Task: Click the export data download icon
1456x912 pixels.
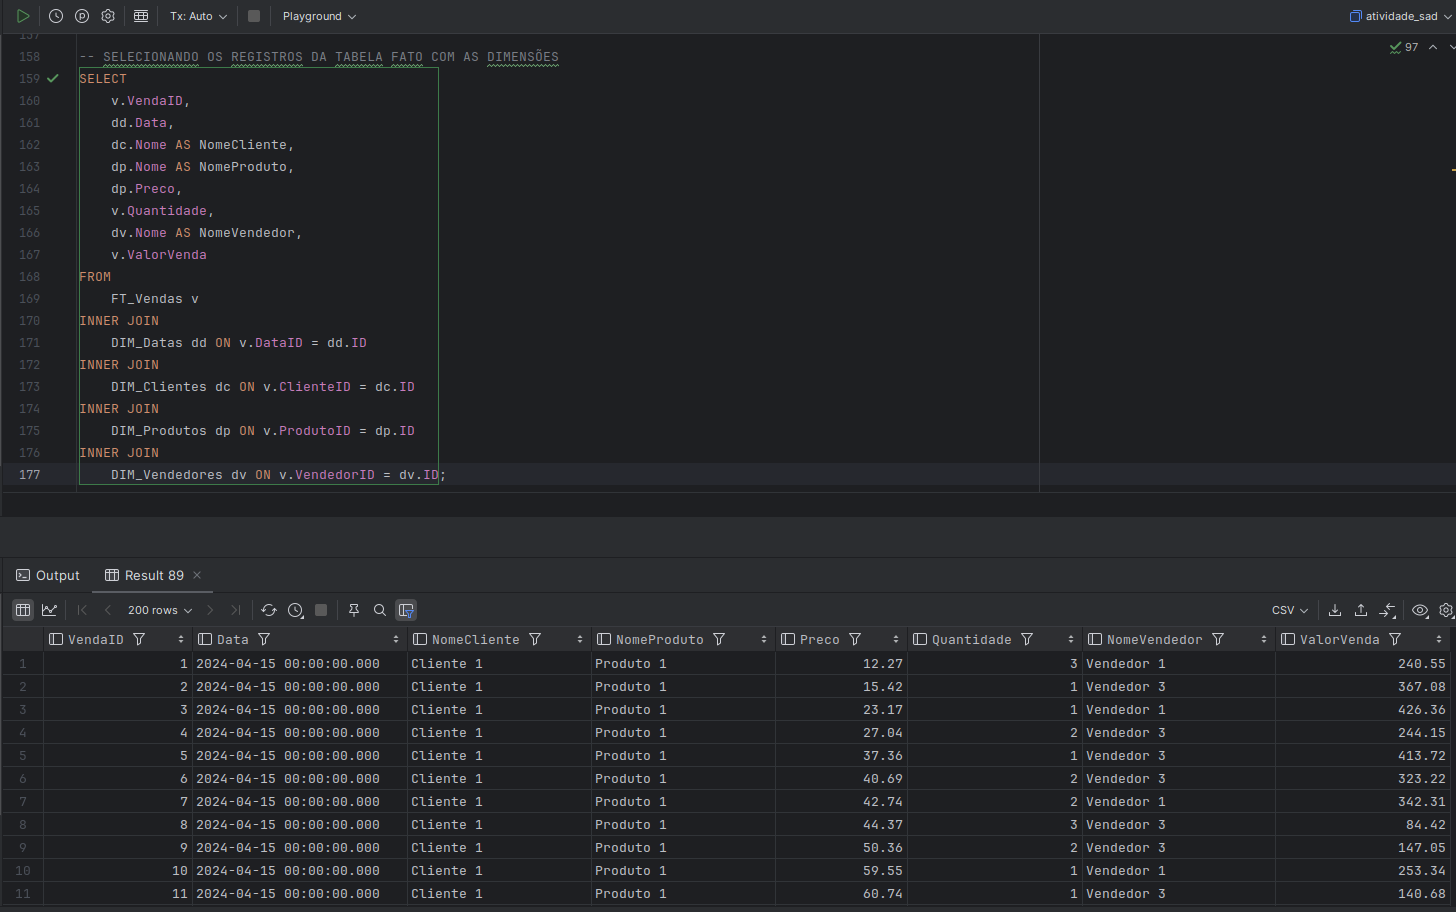Action: 1335,610
